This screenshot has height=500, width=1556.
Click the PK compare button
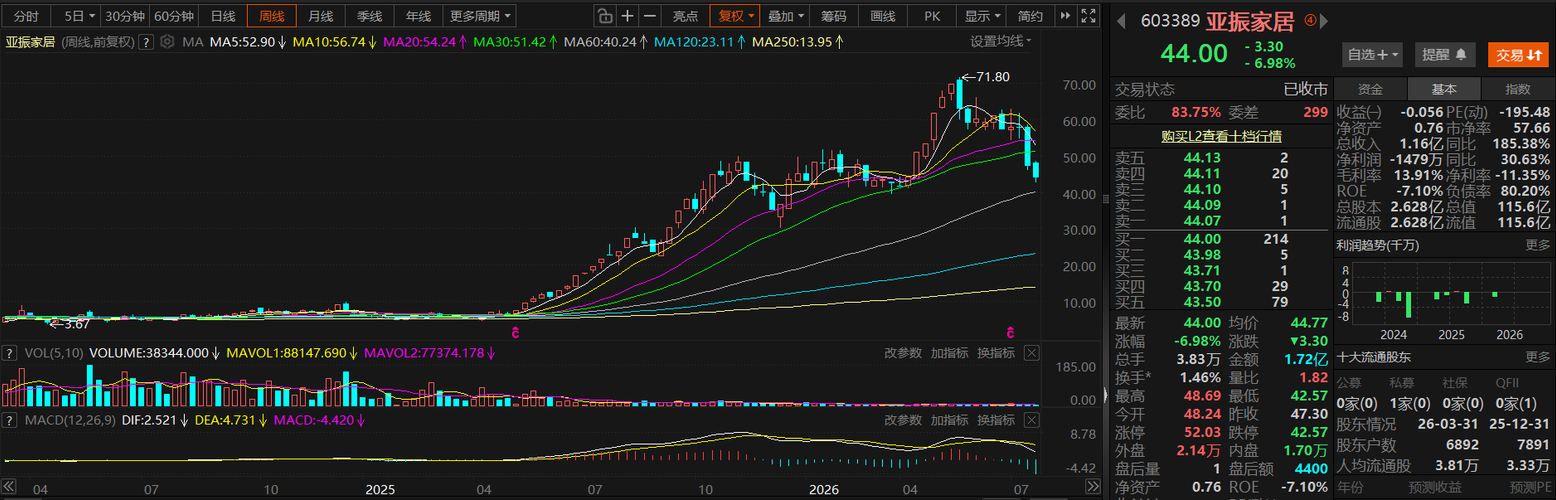click(932, 16)
